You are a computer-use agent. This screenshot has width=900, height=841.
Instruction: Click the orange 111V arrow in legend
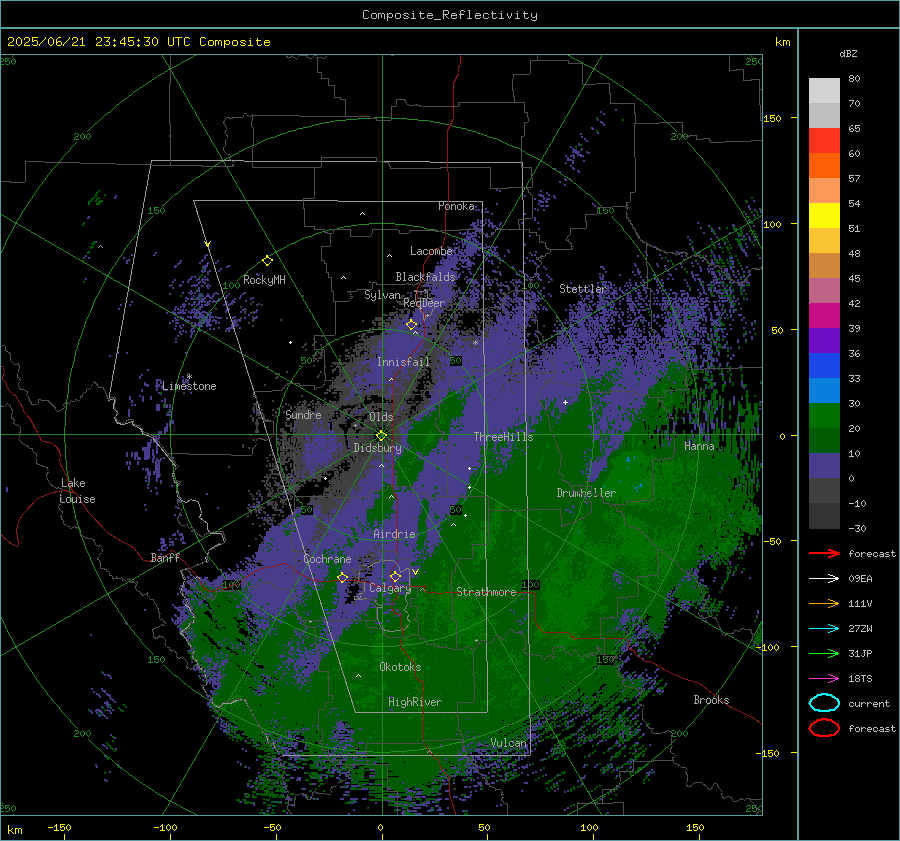tap(824, 603)
